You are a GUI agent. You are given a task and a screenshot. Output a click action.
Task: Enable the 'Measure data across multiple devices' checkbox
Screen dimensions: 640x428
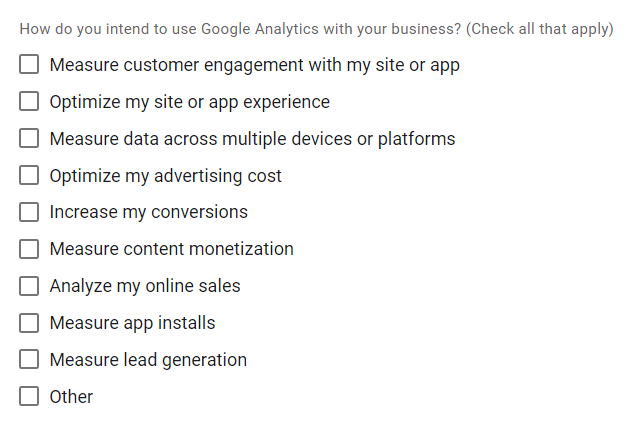coord(30,139)
